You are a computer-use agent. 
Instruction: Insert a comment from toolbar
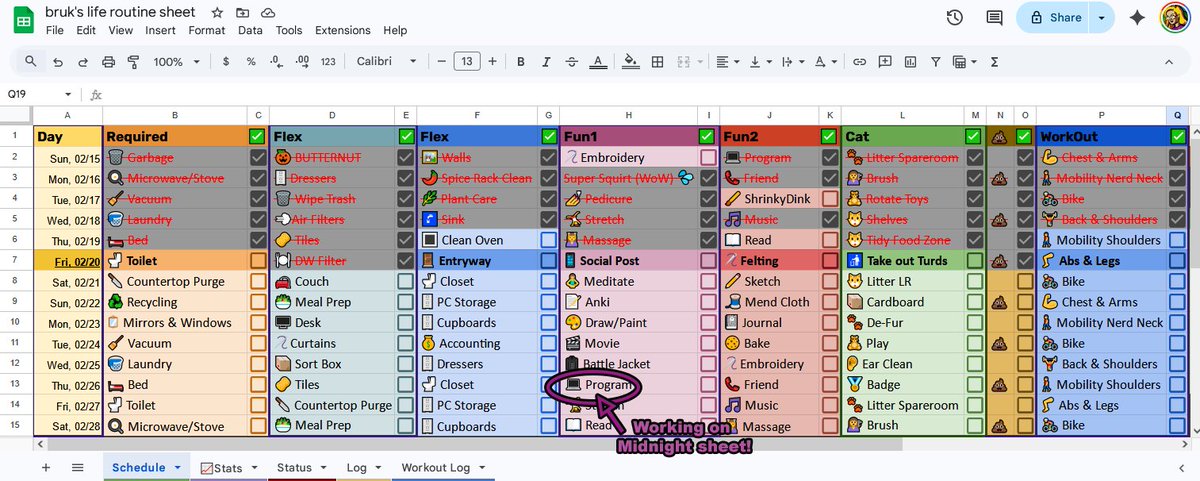point(884,61)
